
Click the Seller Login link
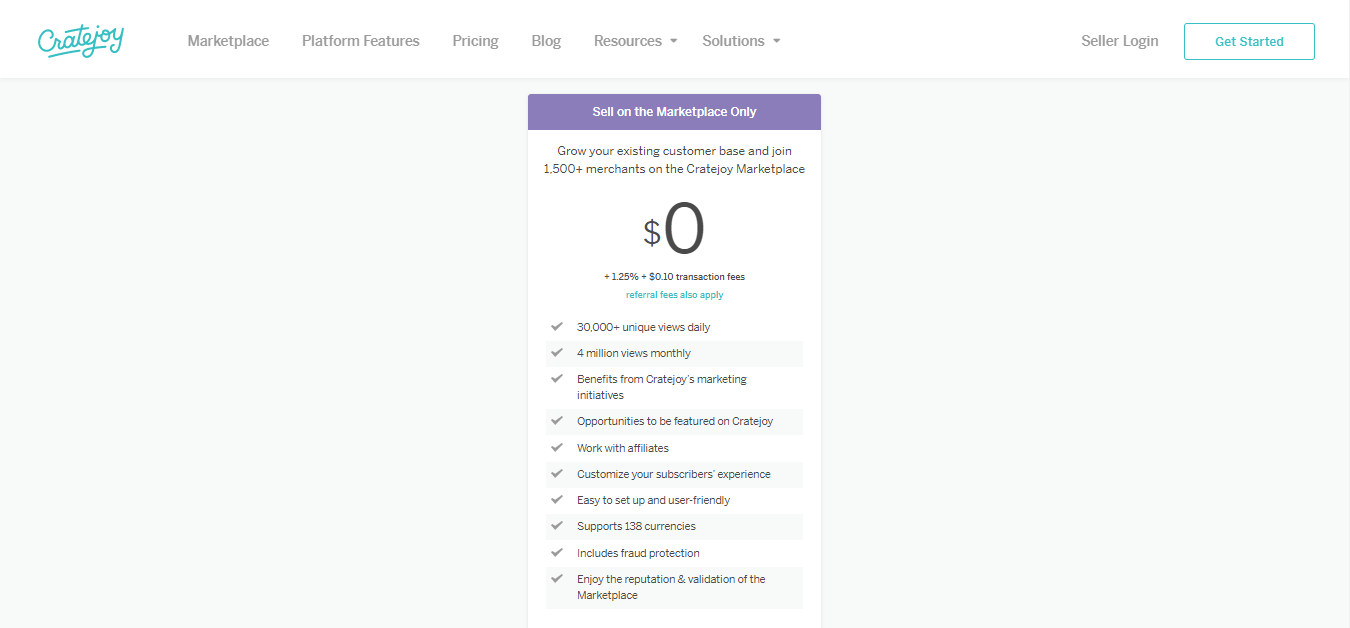tap(1120, 41)
